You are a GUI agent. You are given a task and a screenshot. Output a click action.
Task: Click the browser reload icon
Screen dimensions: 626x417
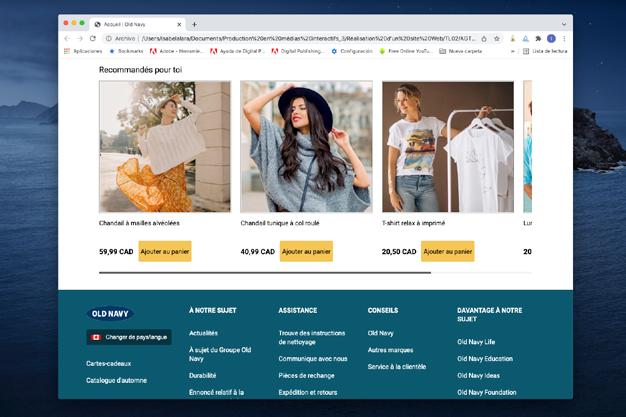[x=93, y=39]
